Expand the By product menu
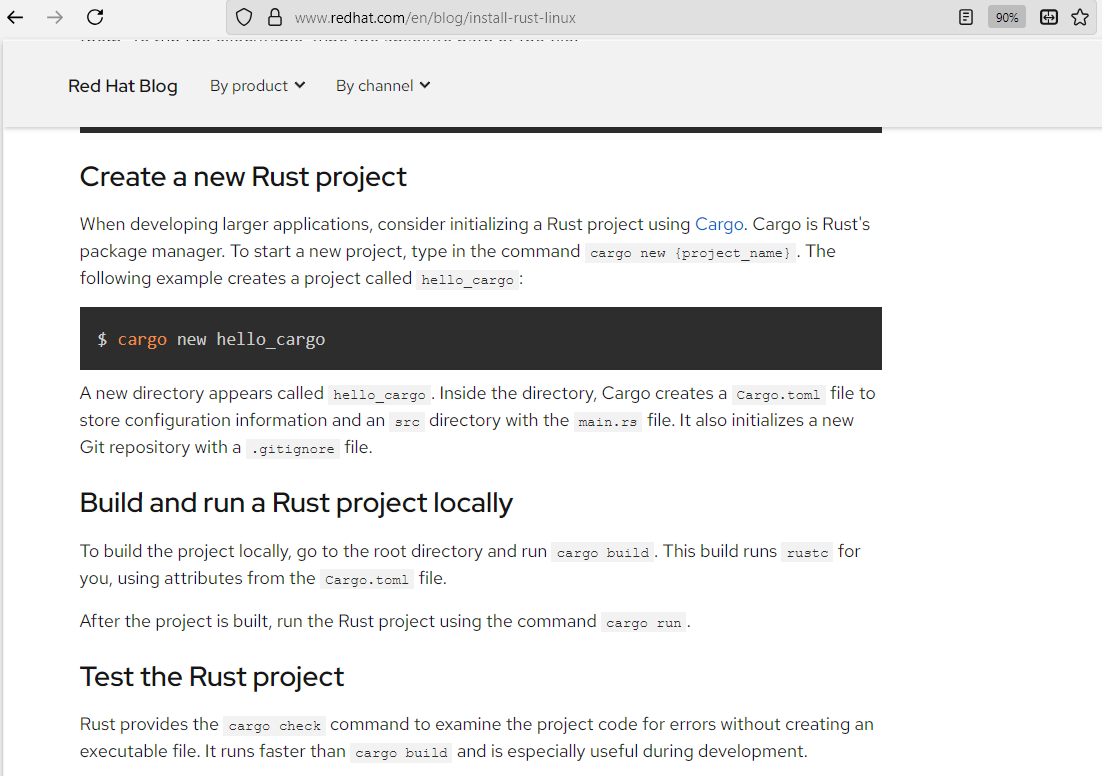Screen dimensions: 1102x776 tap(257, 86)
